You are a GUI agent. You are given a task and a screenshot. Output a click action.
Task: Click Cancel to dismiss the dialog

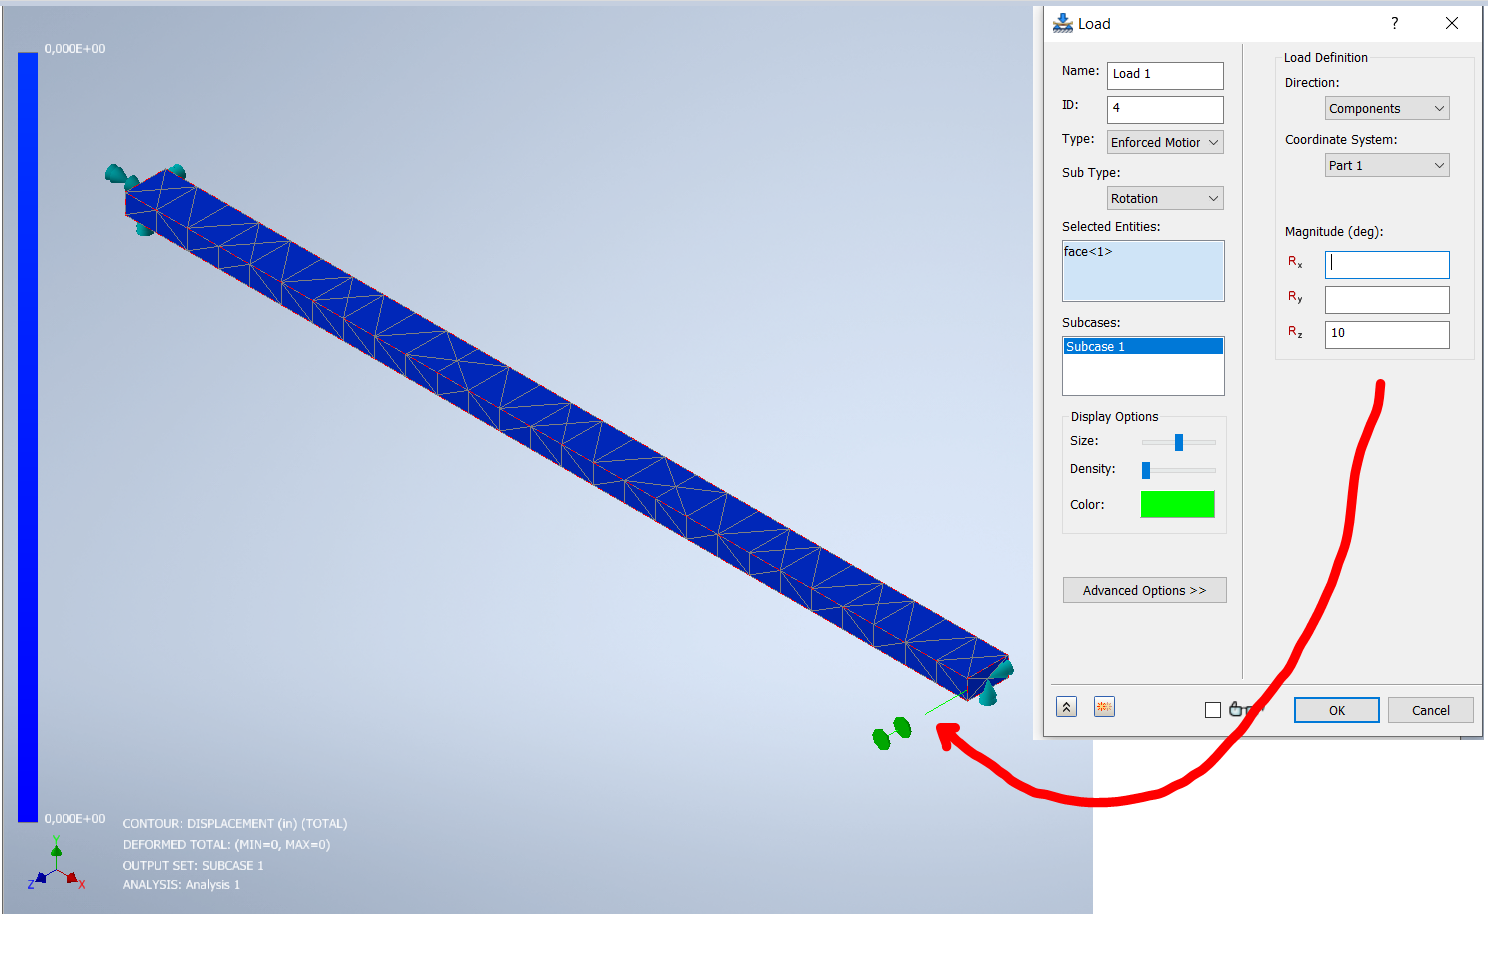1430,710
